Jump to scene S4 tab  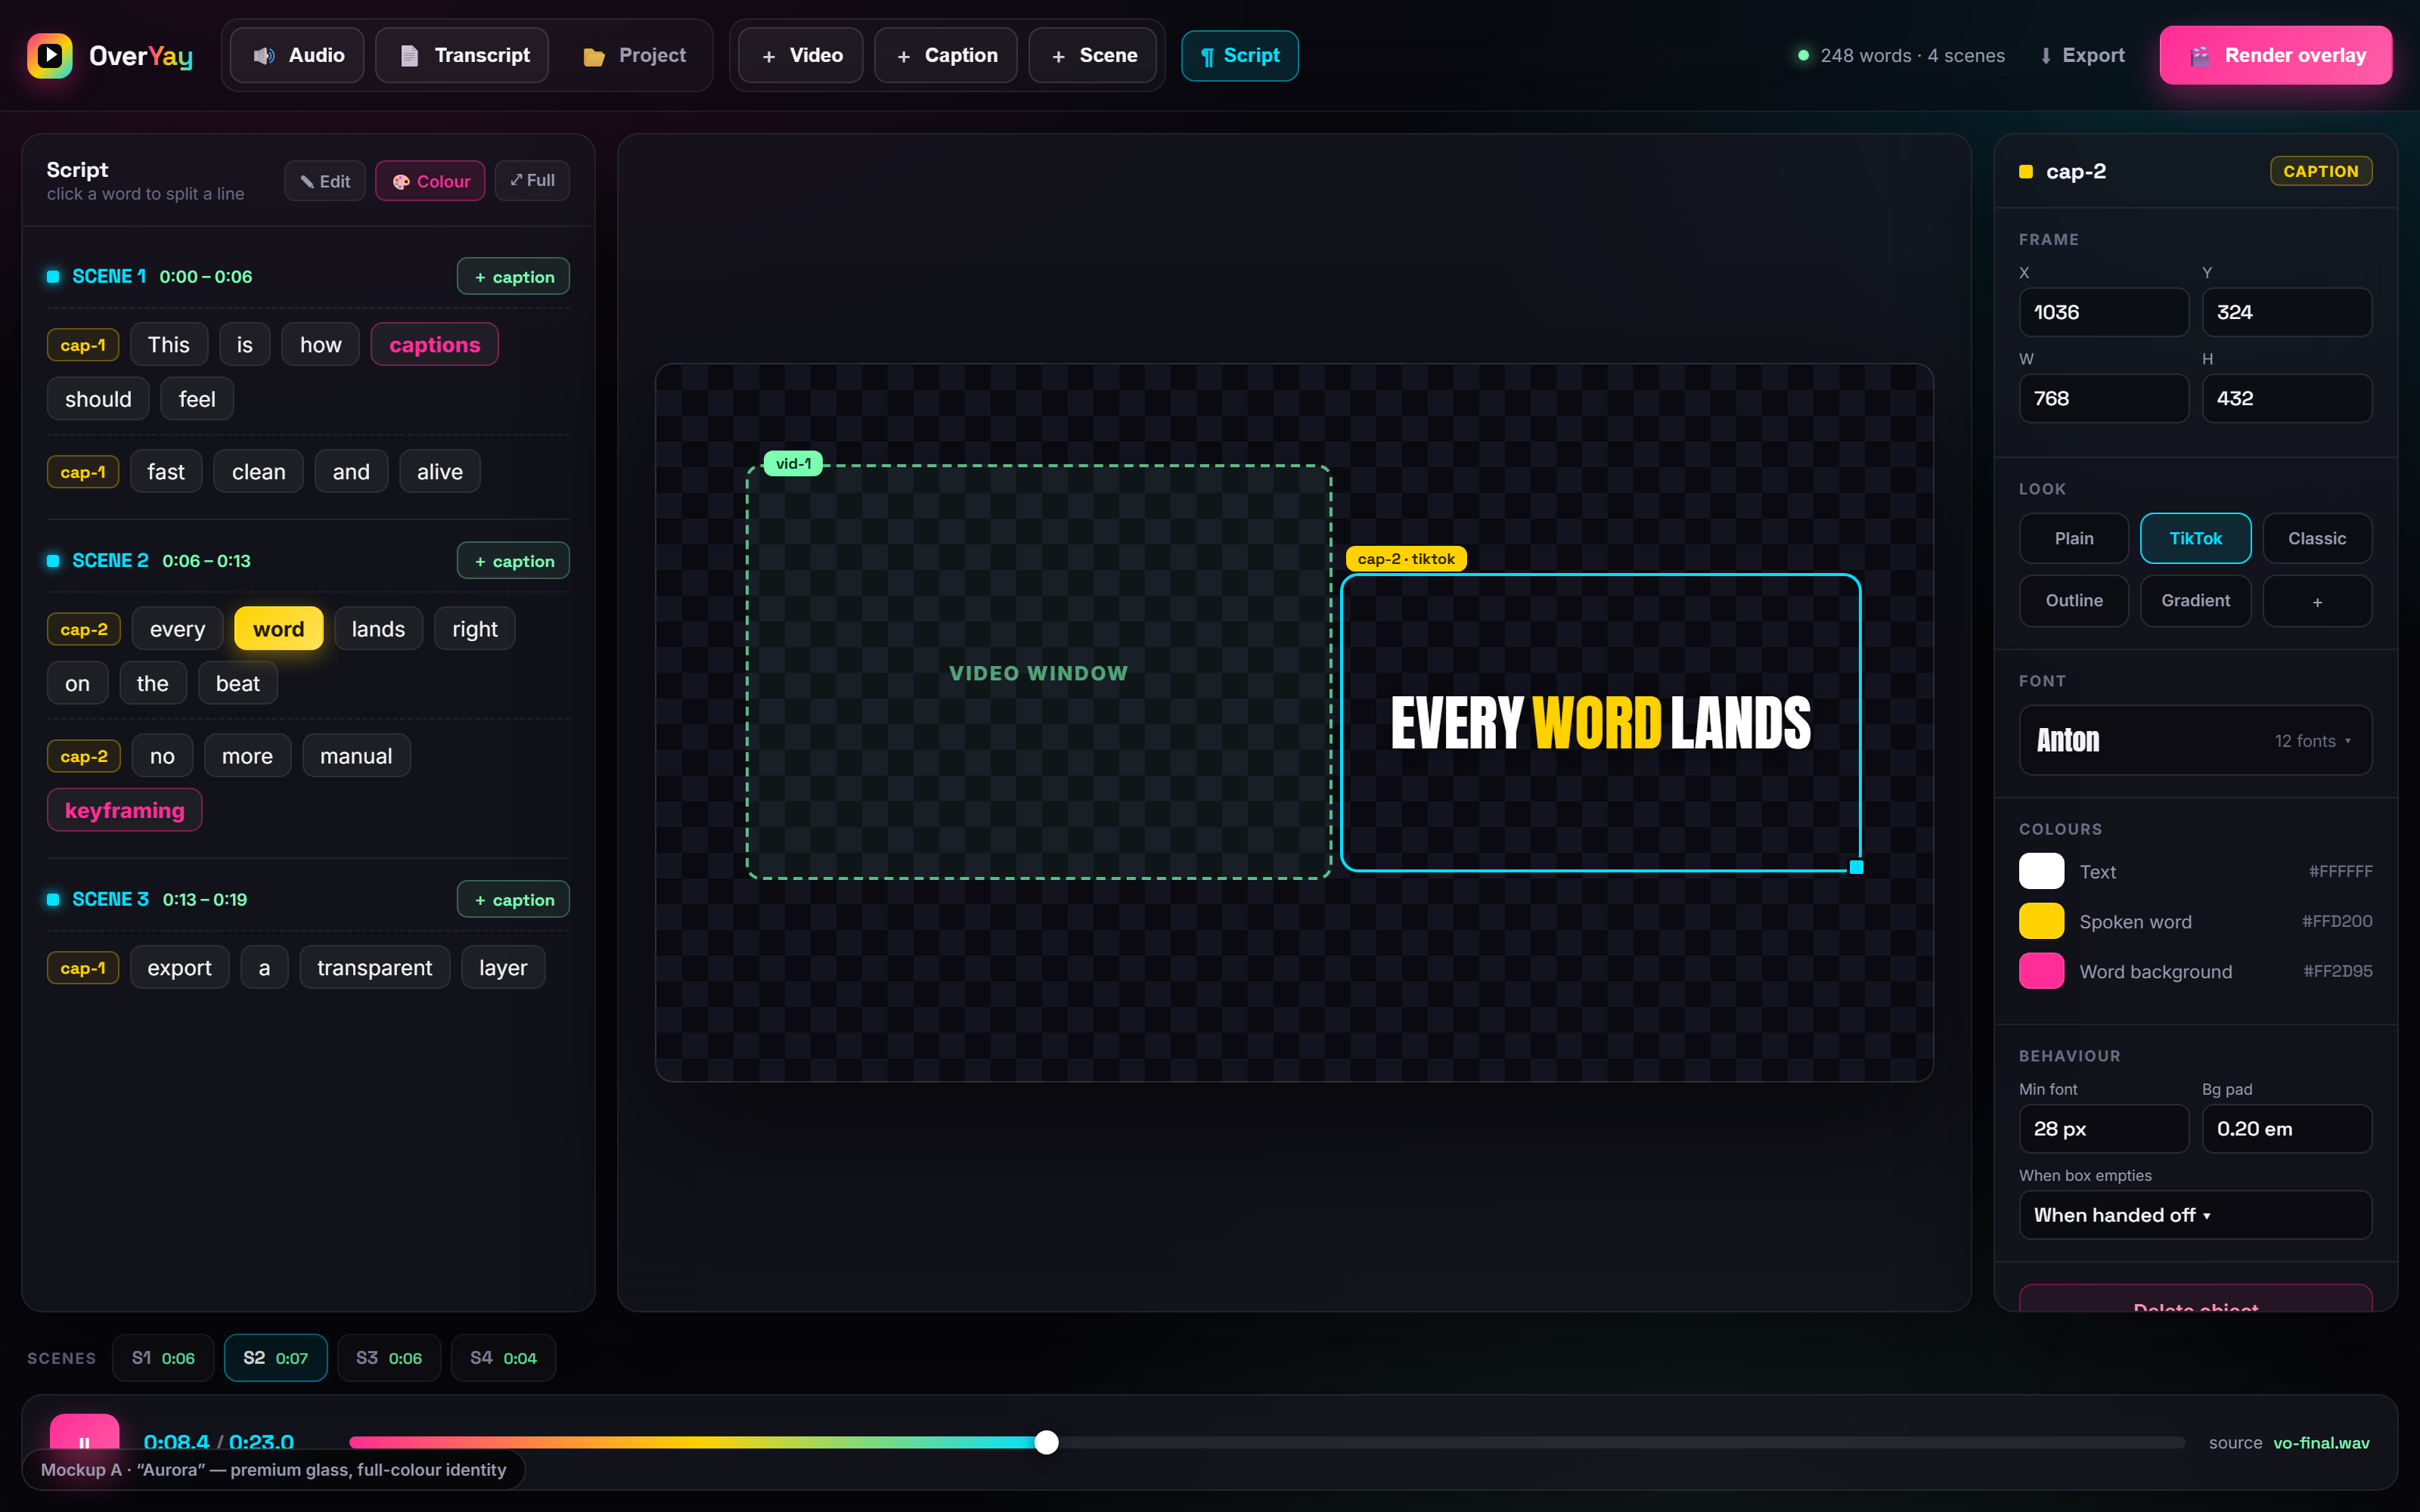point(503,1358)
